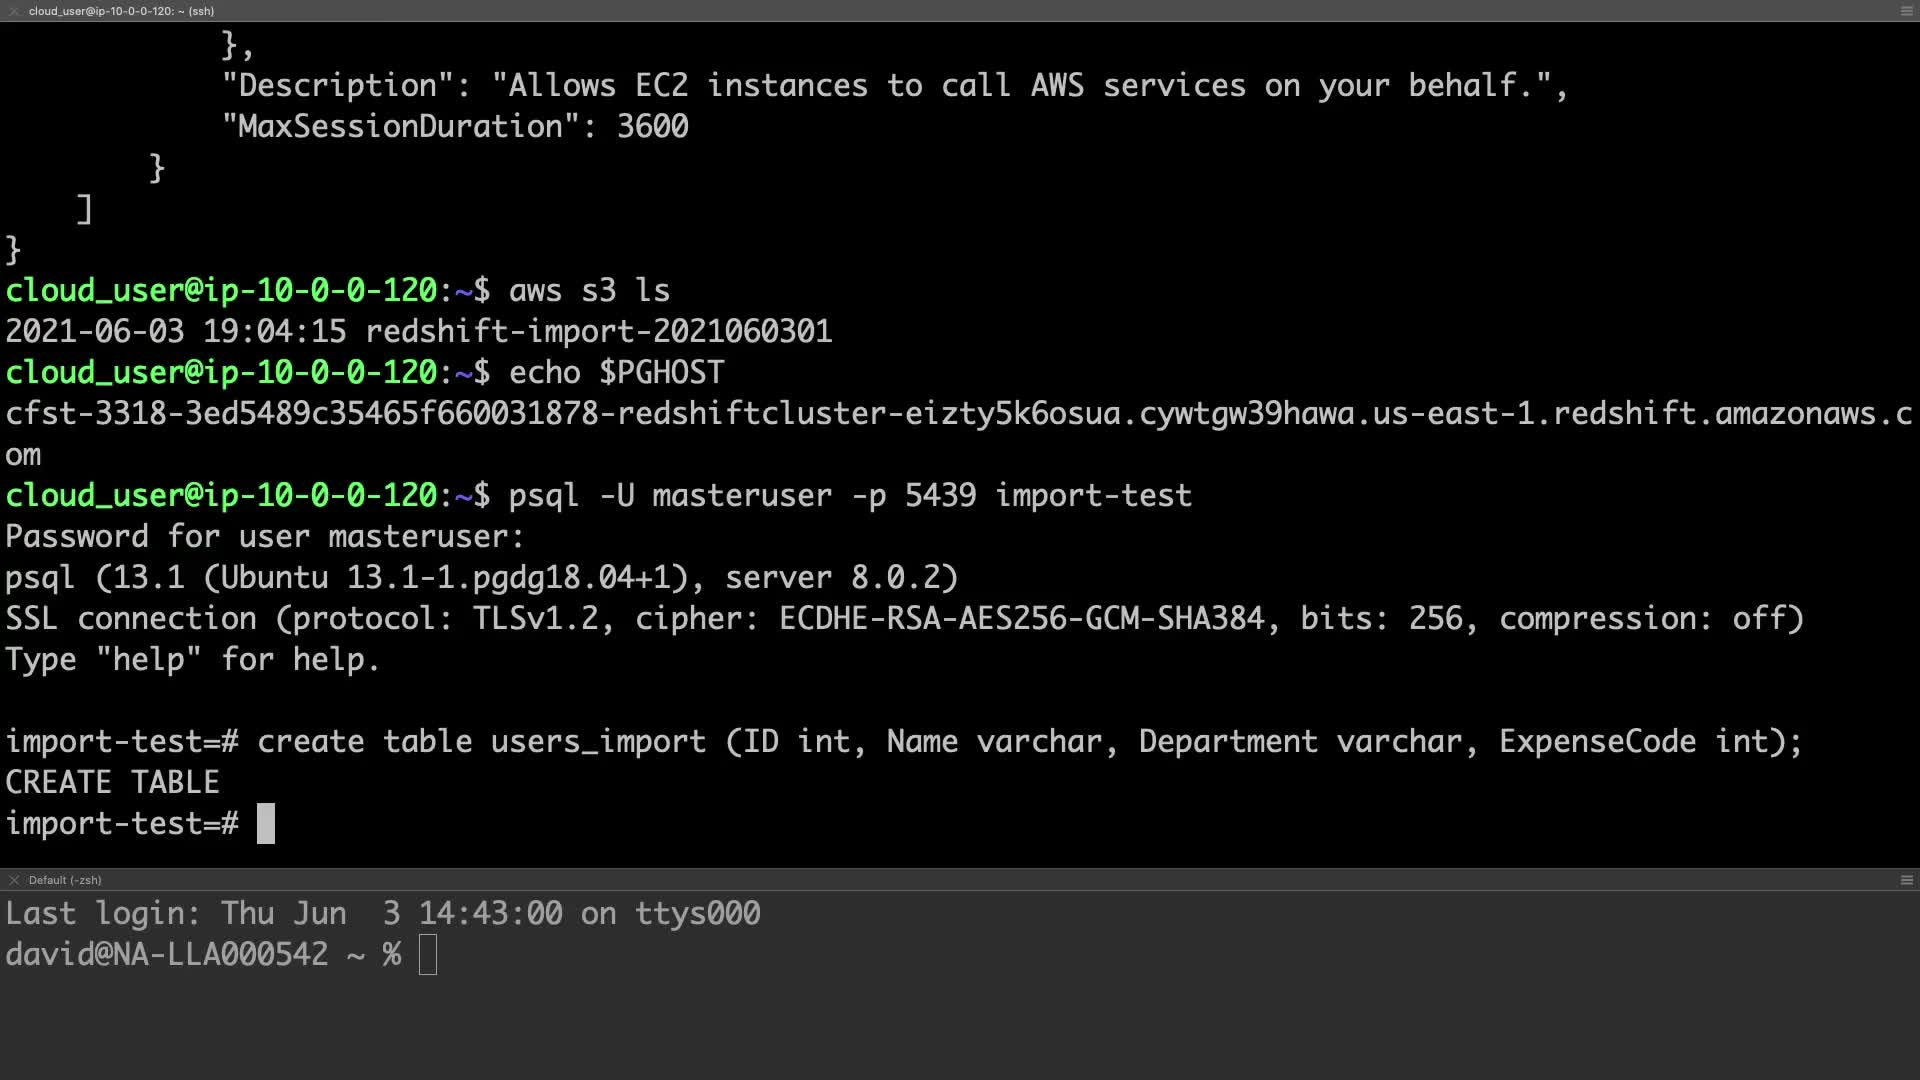The width and height of the screenshot is (1920, 1080).
Task: Open the ssh pane hamburger menu
Action: tap(1906, 11)
